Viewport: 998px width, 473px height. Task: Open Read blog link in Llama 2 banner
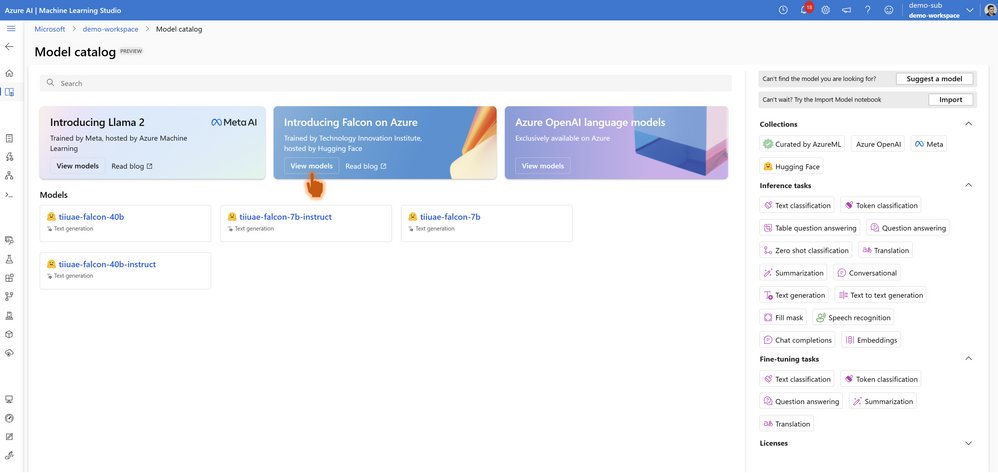coord(132,166)
